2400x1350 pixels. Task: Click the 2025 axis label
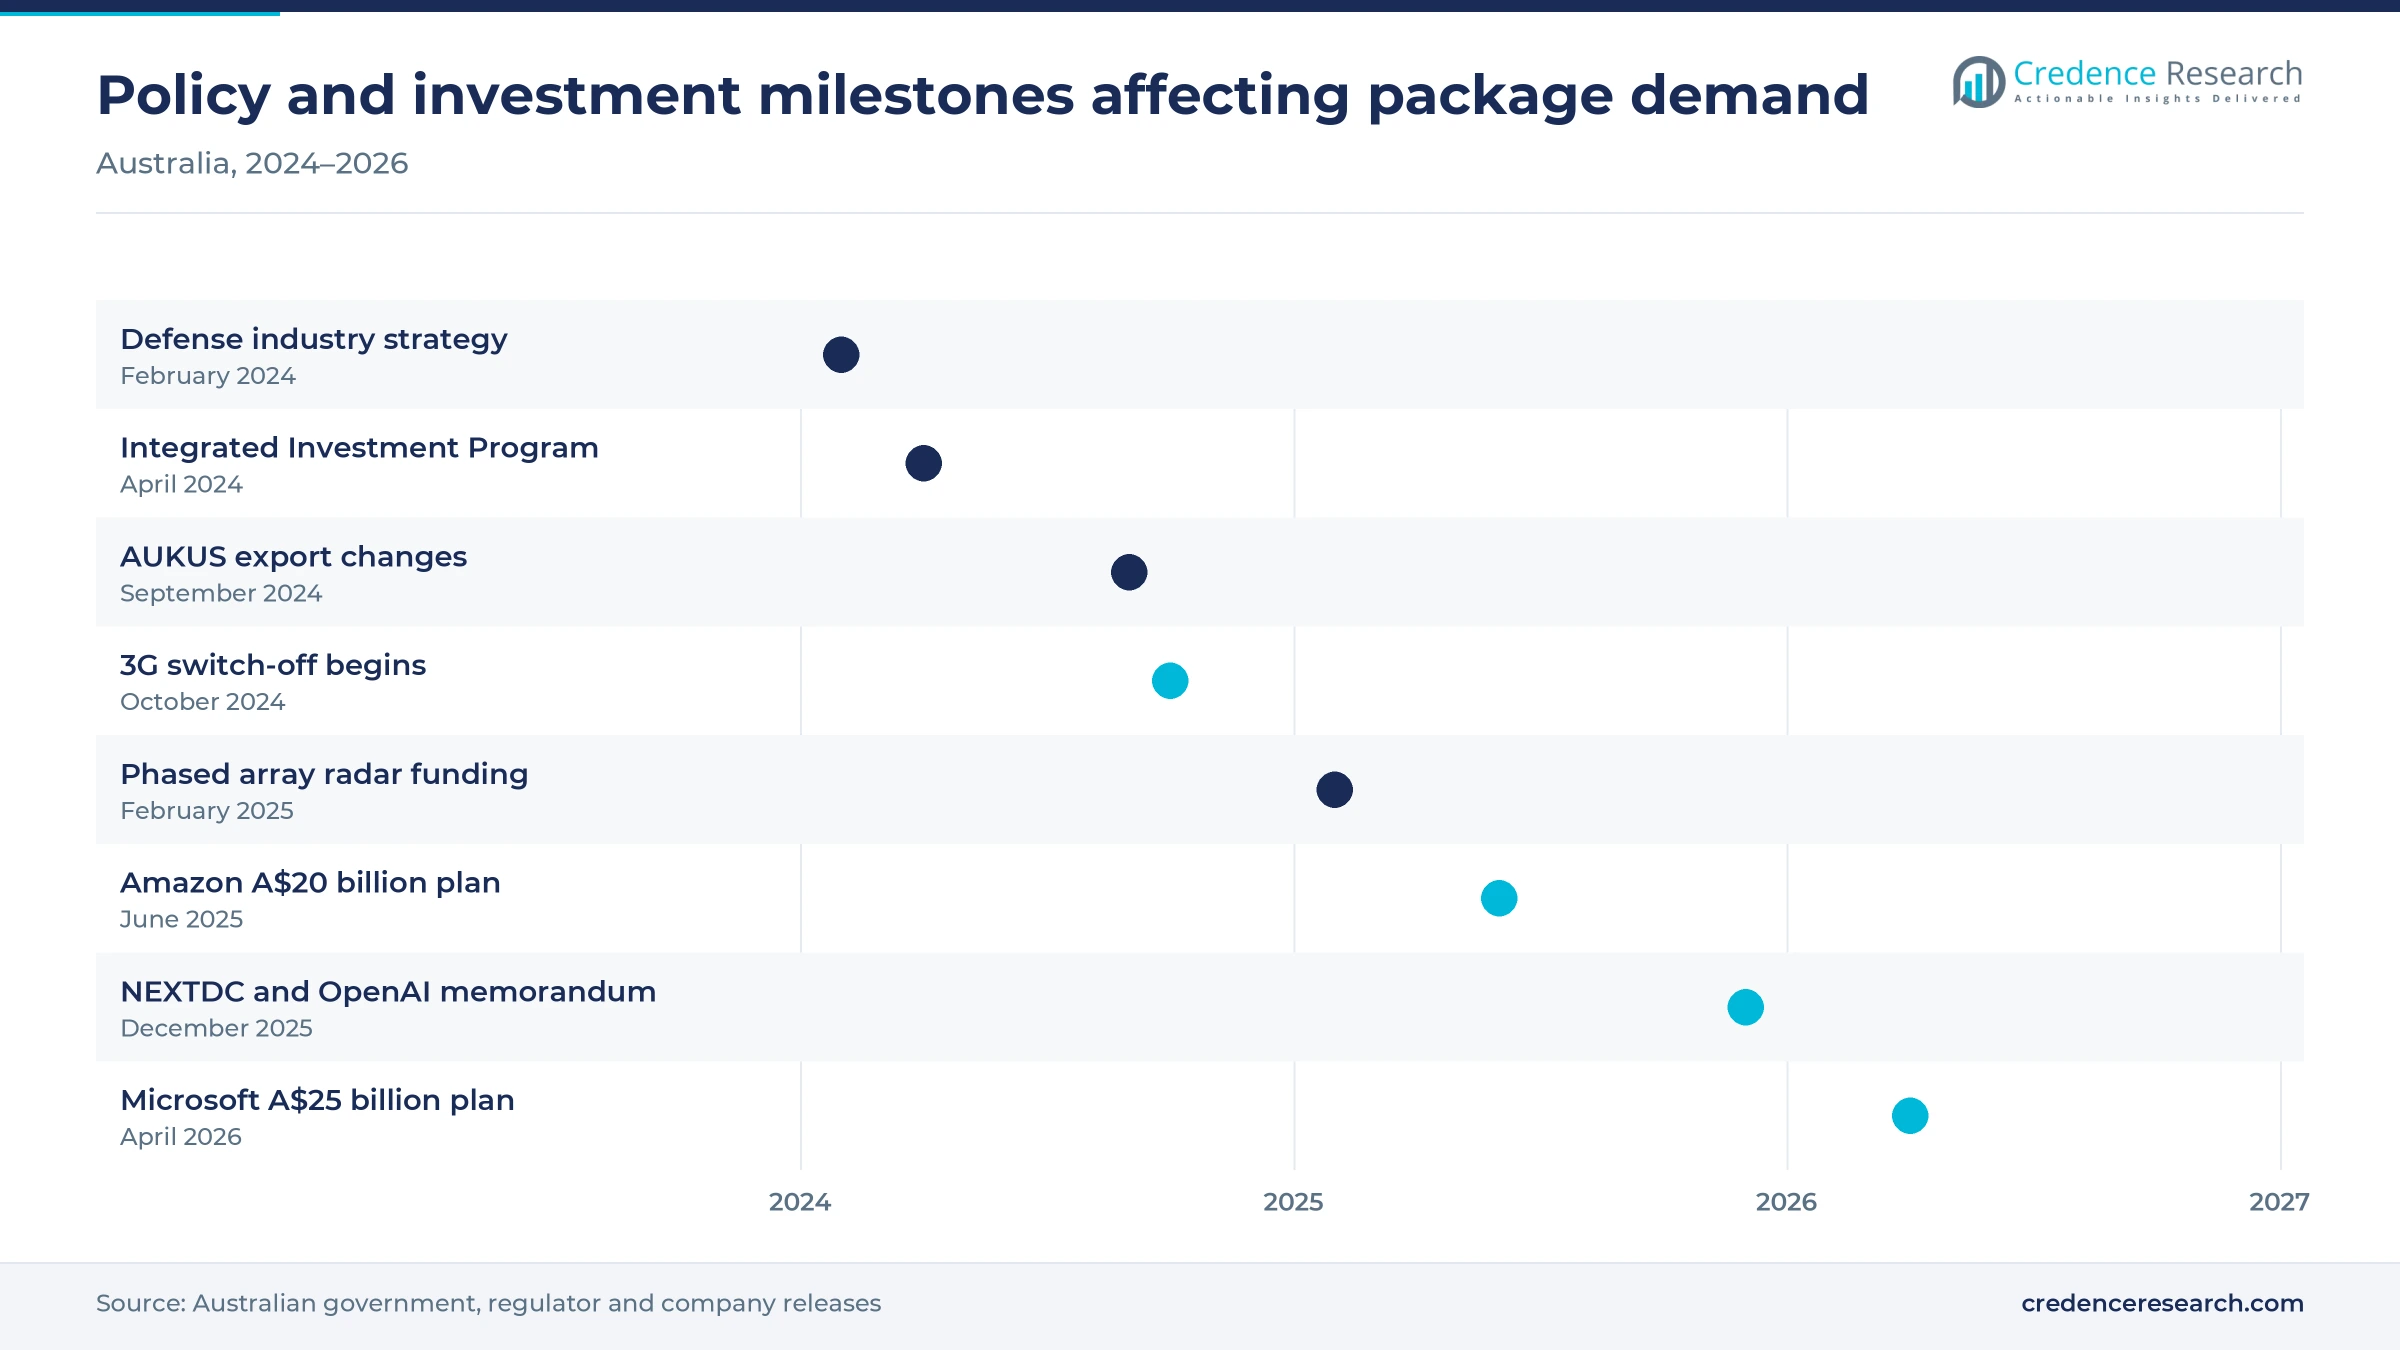pyautogui.click(x=1293, y=1202)
